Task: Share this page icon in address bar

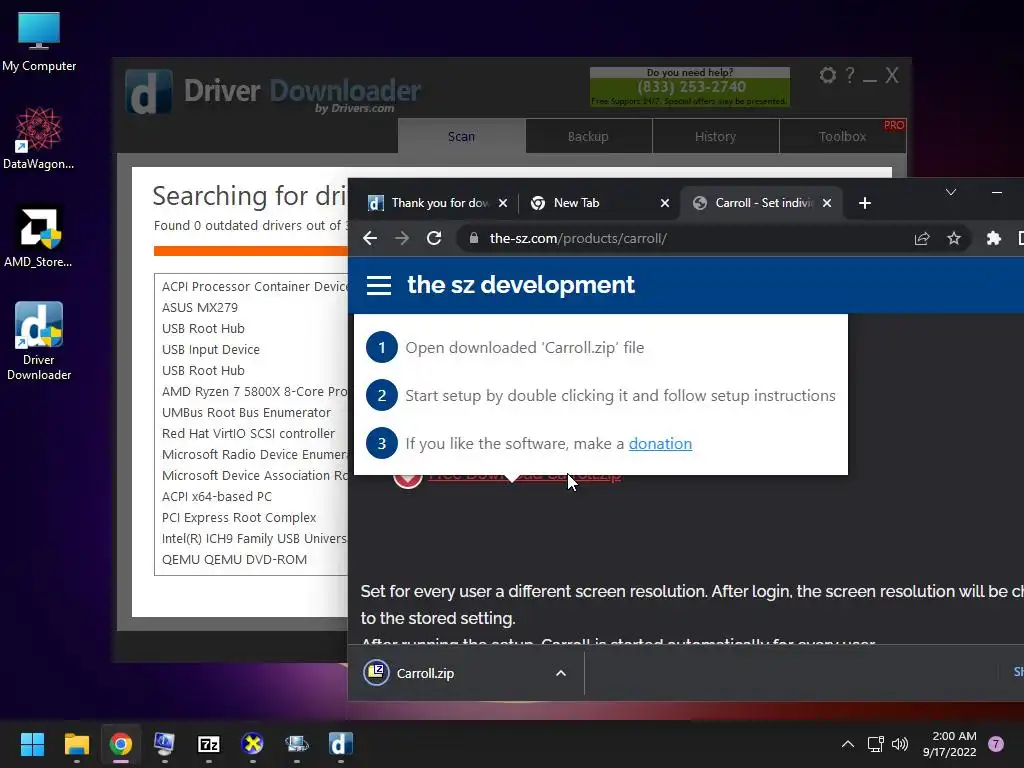Action: [x=921, y=238]
